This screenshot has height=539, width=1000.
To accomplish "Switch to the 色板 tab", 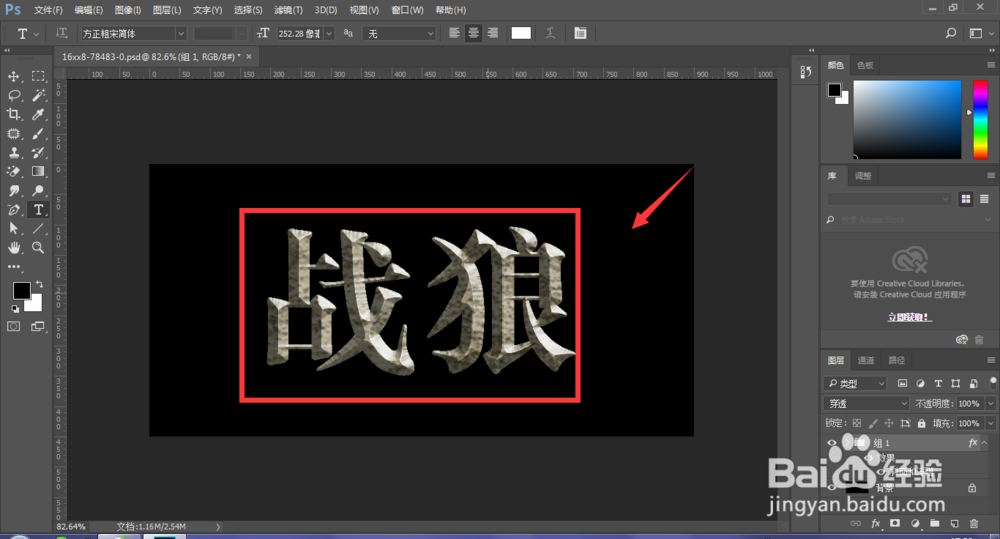I will click(865, 65).
